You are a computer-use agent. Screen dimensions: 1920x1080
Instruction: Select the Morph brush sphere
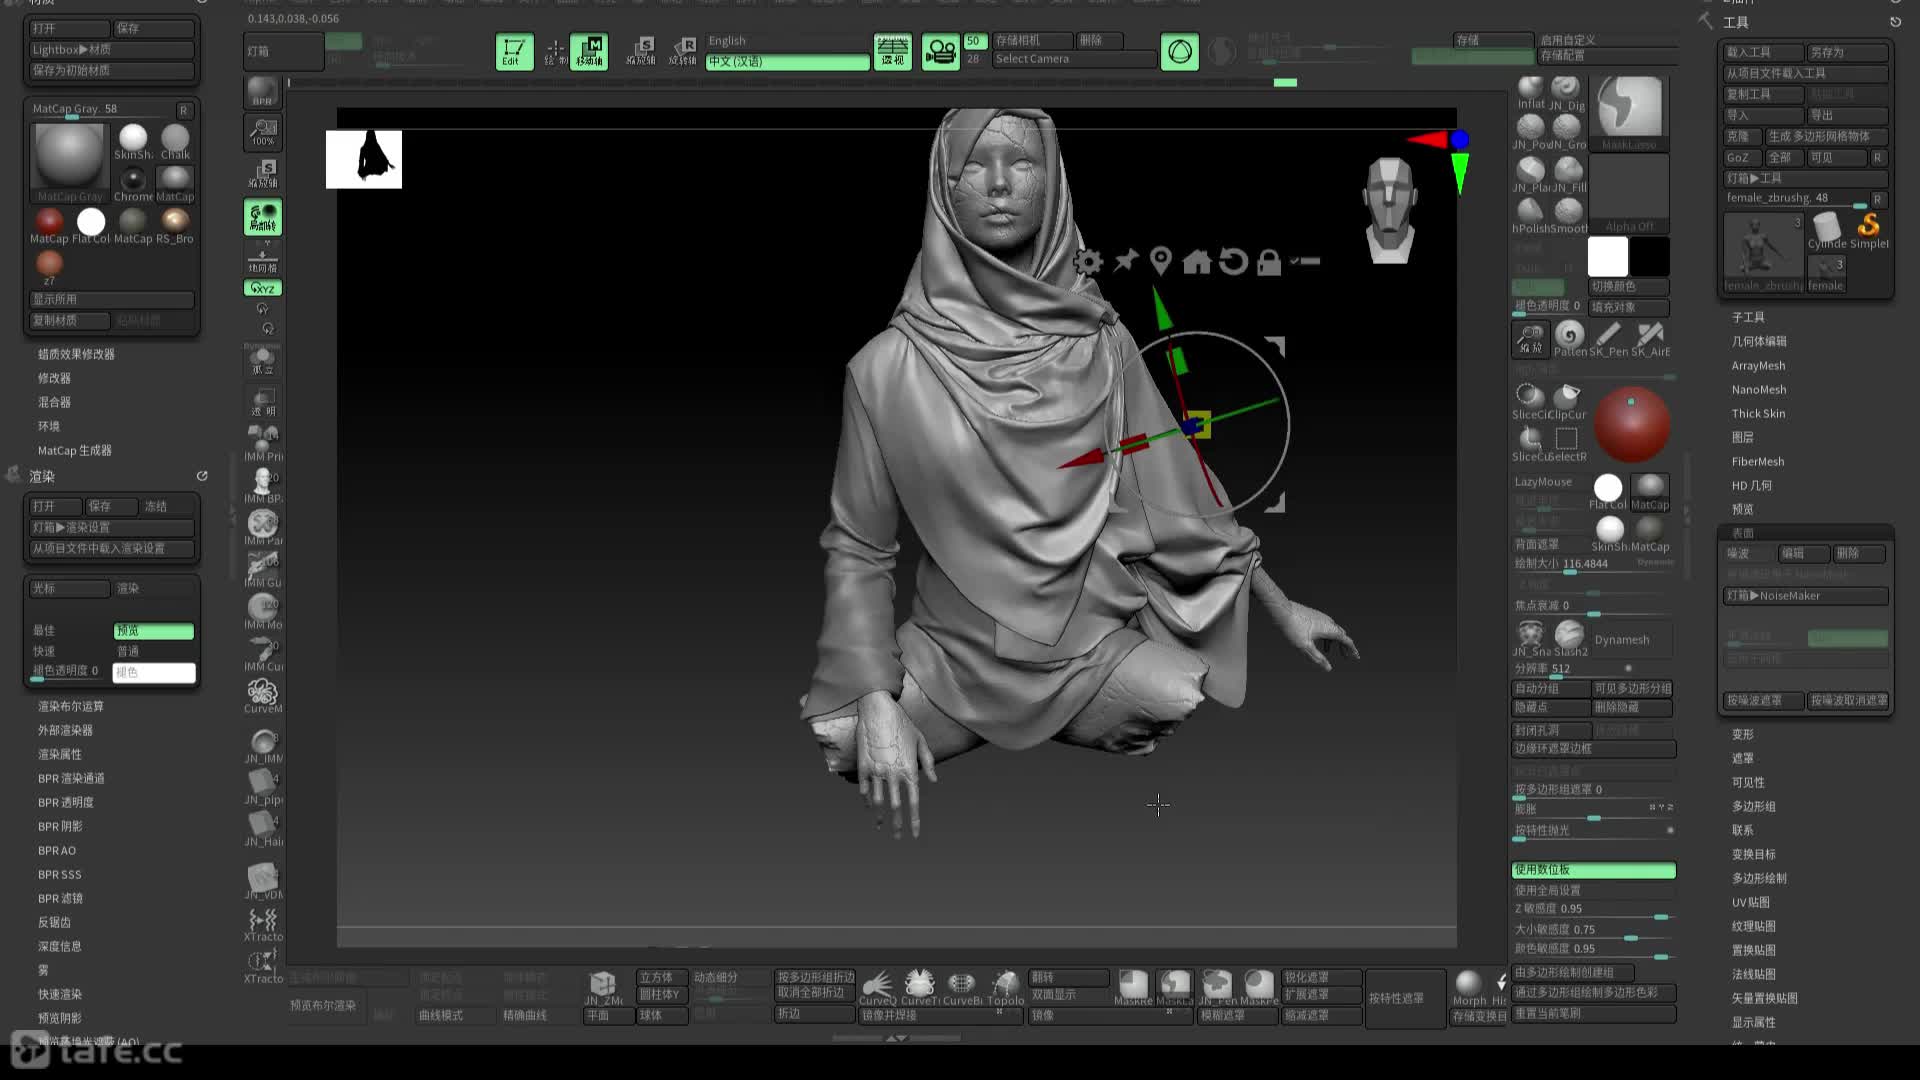(x=1469, y=987)
